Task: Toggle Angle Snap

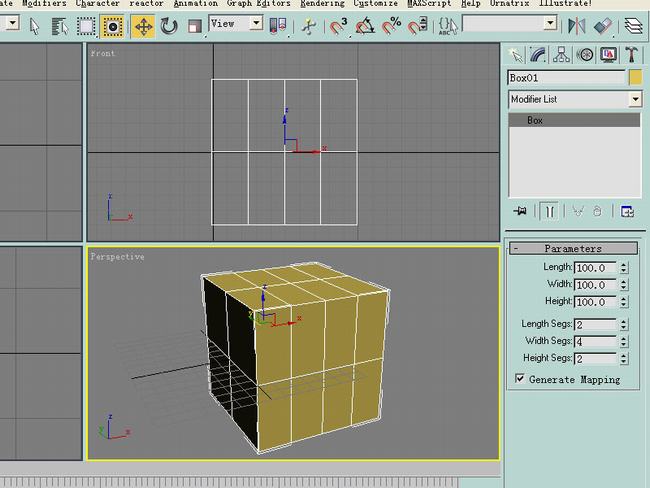Action: pos(365,26)
